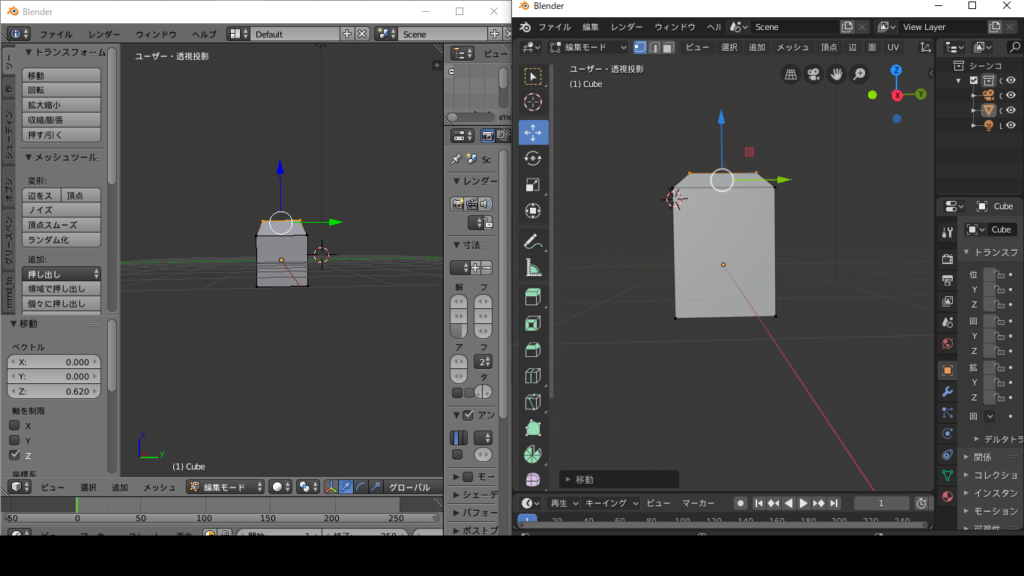This screenshot has height=576, width=1024.
Task: Toggle the Z axis constraint checkbox
Action: pos(15,455)
